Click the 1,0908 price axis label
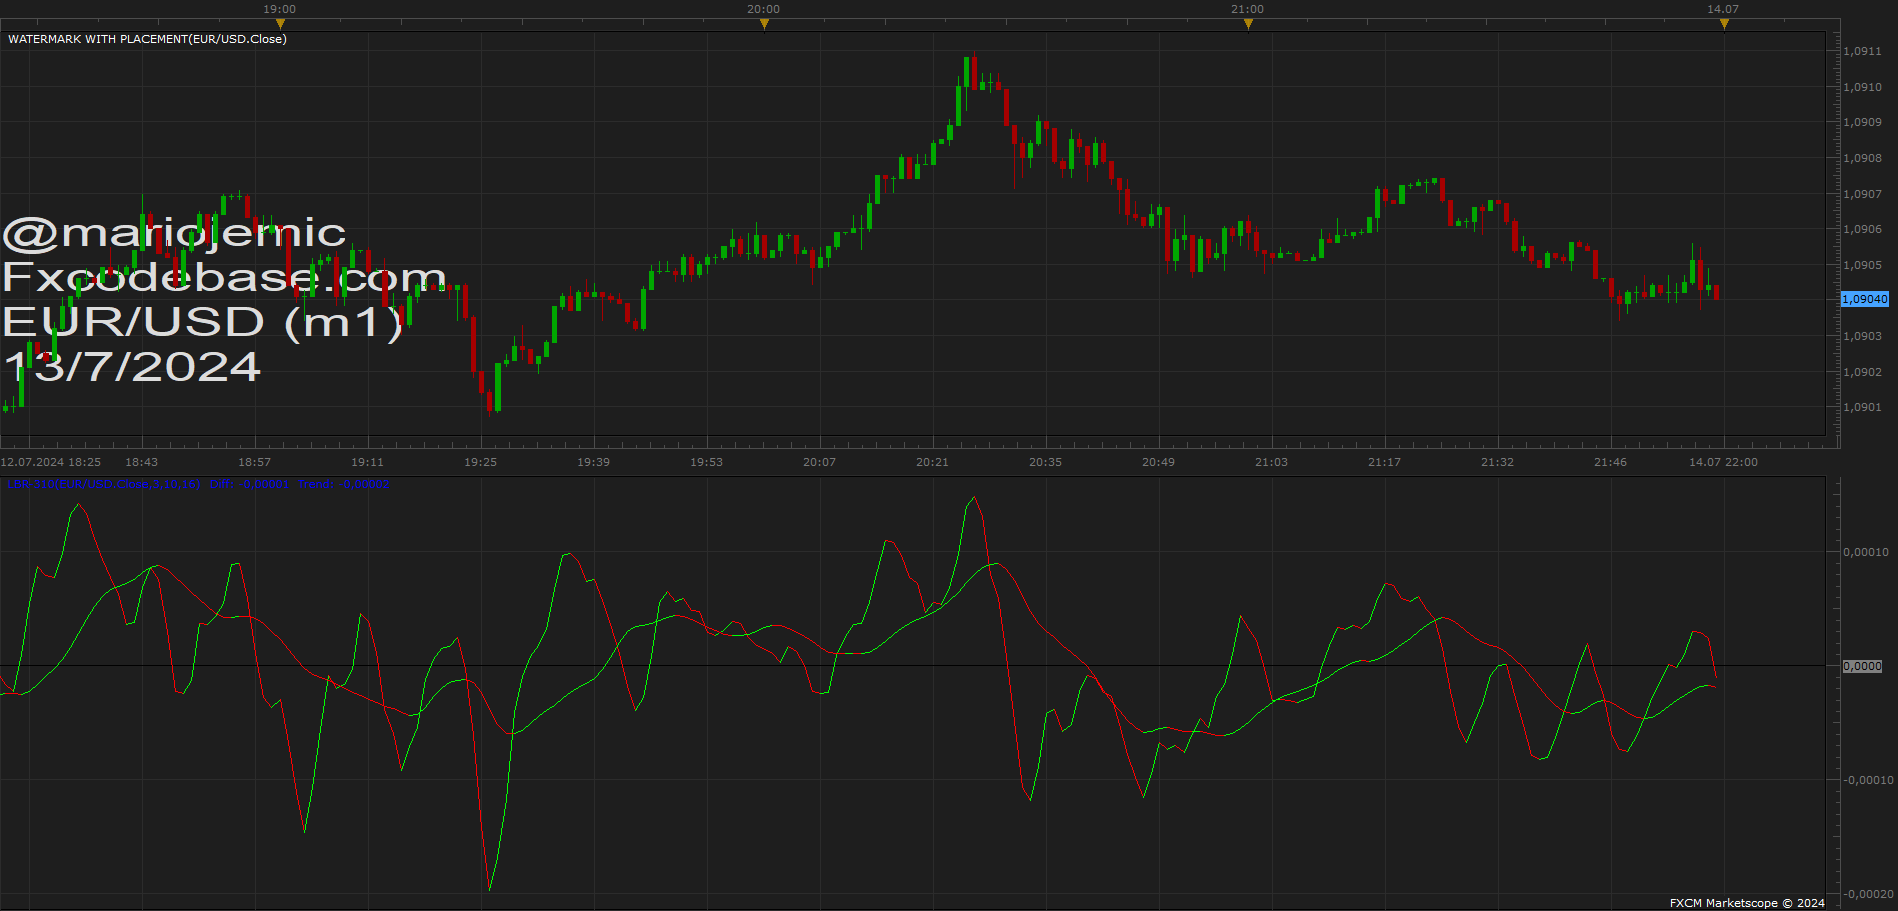Viewport: 1898px width, 911px height. (1862, 158)
